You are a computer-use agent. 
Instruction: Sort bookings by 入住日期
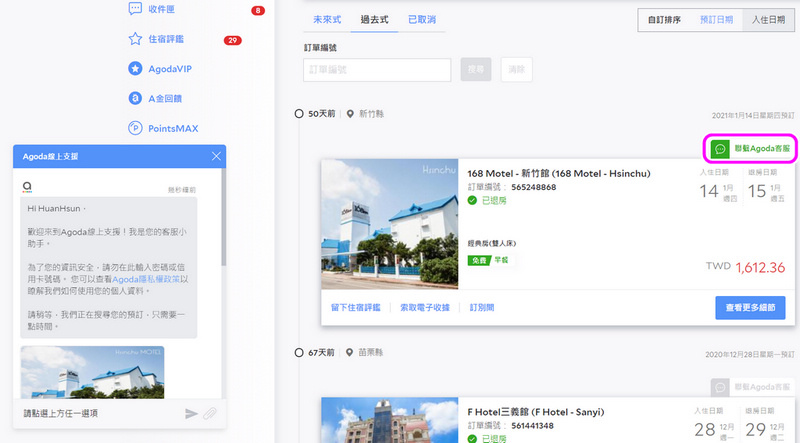coord(768,20)
